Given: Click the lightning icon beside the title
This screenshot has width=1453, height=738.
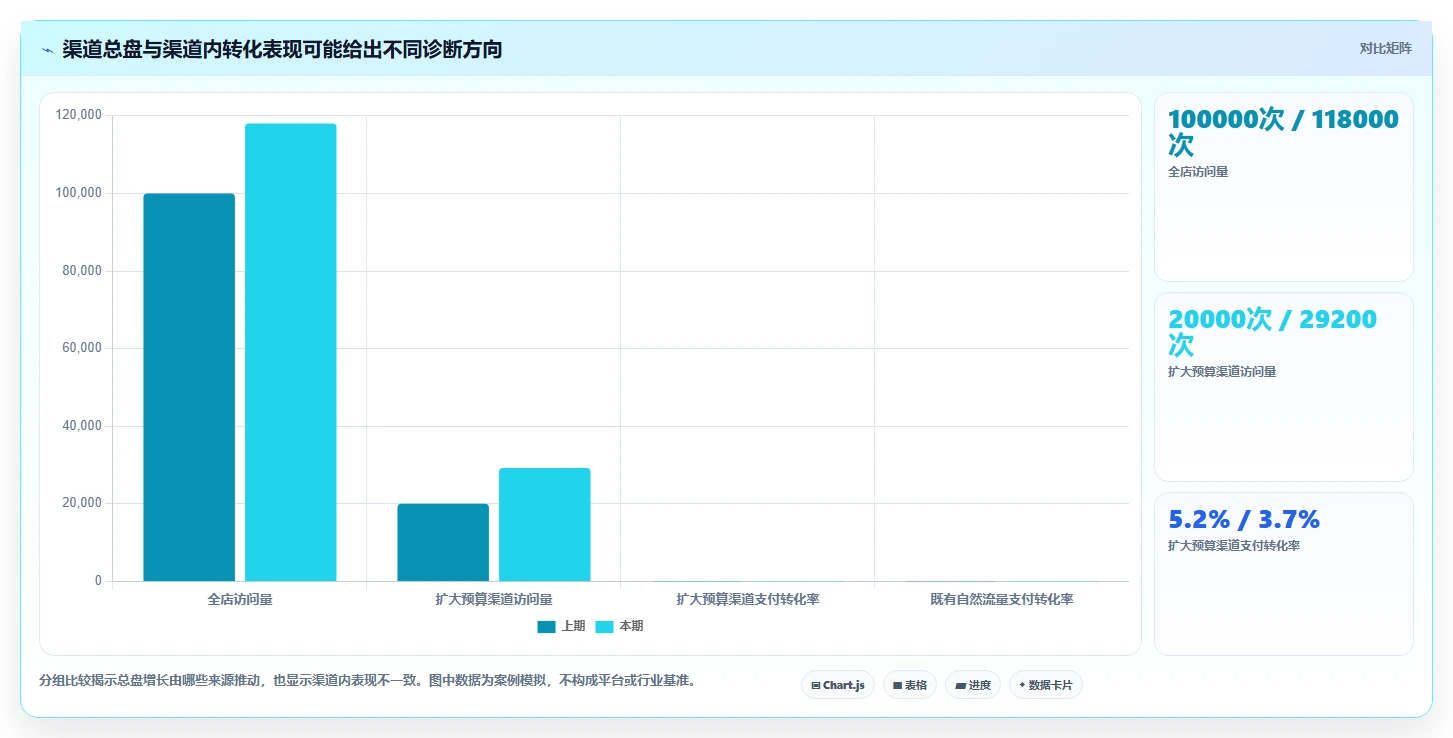Looking at the screenshot, I should coord(47,50).
